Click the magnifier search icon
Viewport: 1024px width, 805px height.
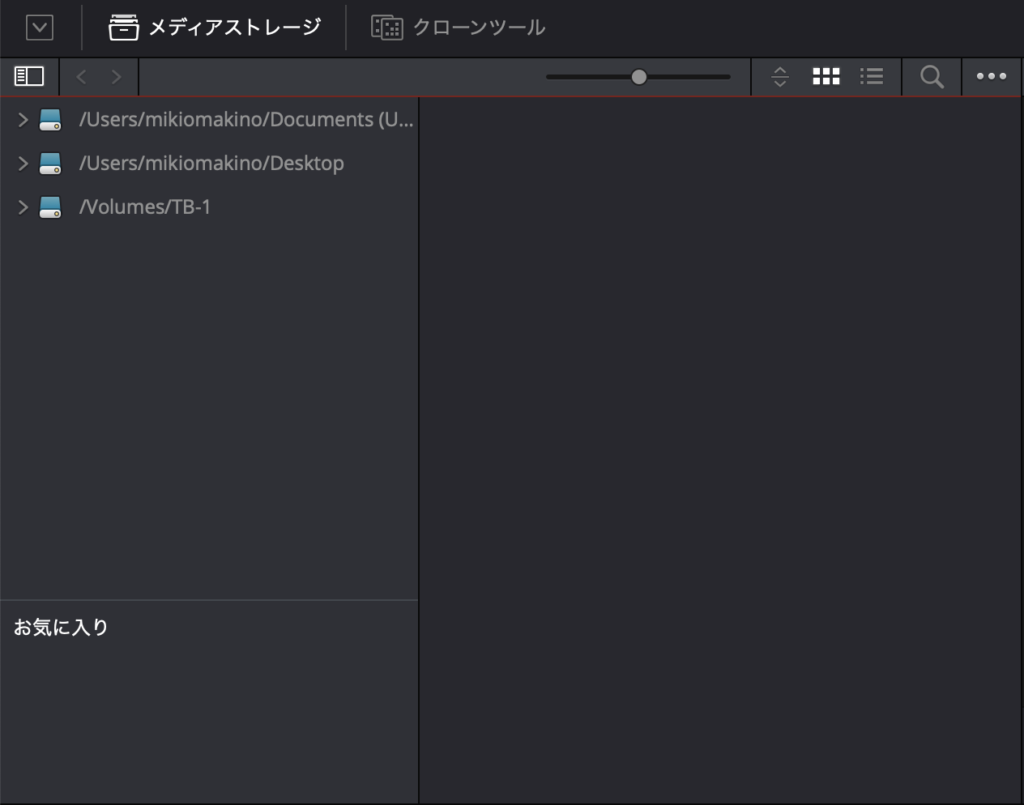point(932,76)
